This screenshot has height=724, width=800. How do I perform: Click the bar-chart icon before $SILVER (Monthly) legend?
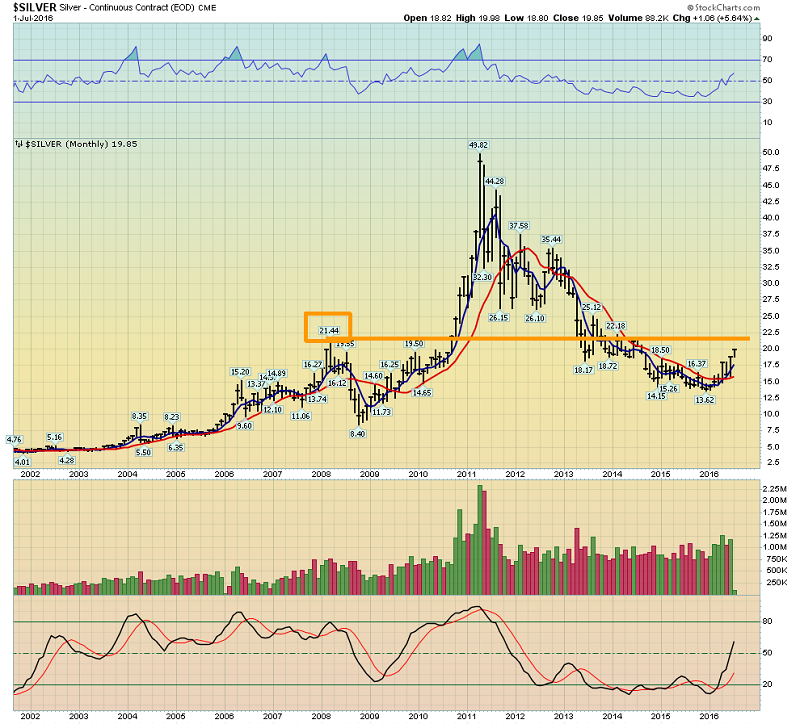(x=18, y=144)
